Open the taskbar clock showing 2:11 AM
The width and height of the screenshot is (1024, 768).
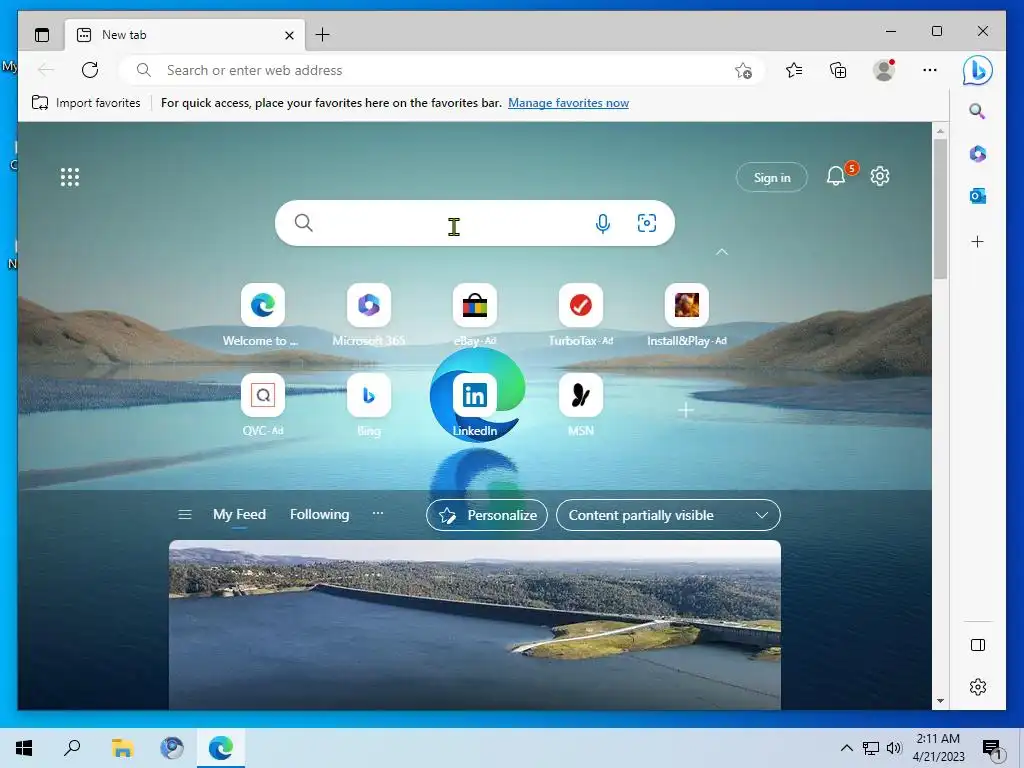coord(938,748)
